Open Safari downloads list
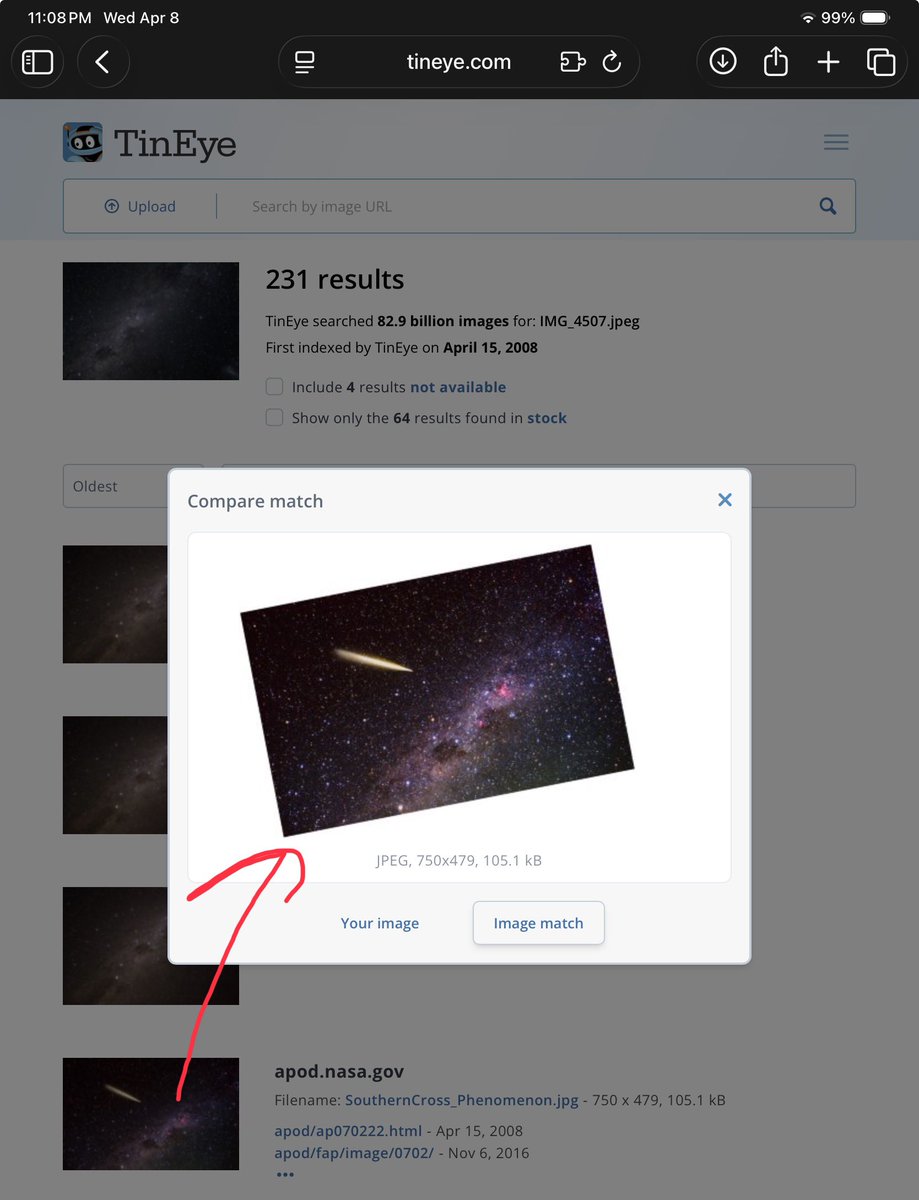The width and height of the screenshot is (919, 1200). point(723,62)
